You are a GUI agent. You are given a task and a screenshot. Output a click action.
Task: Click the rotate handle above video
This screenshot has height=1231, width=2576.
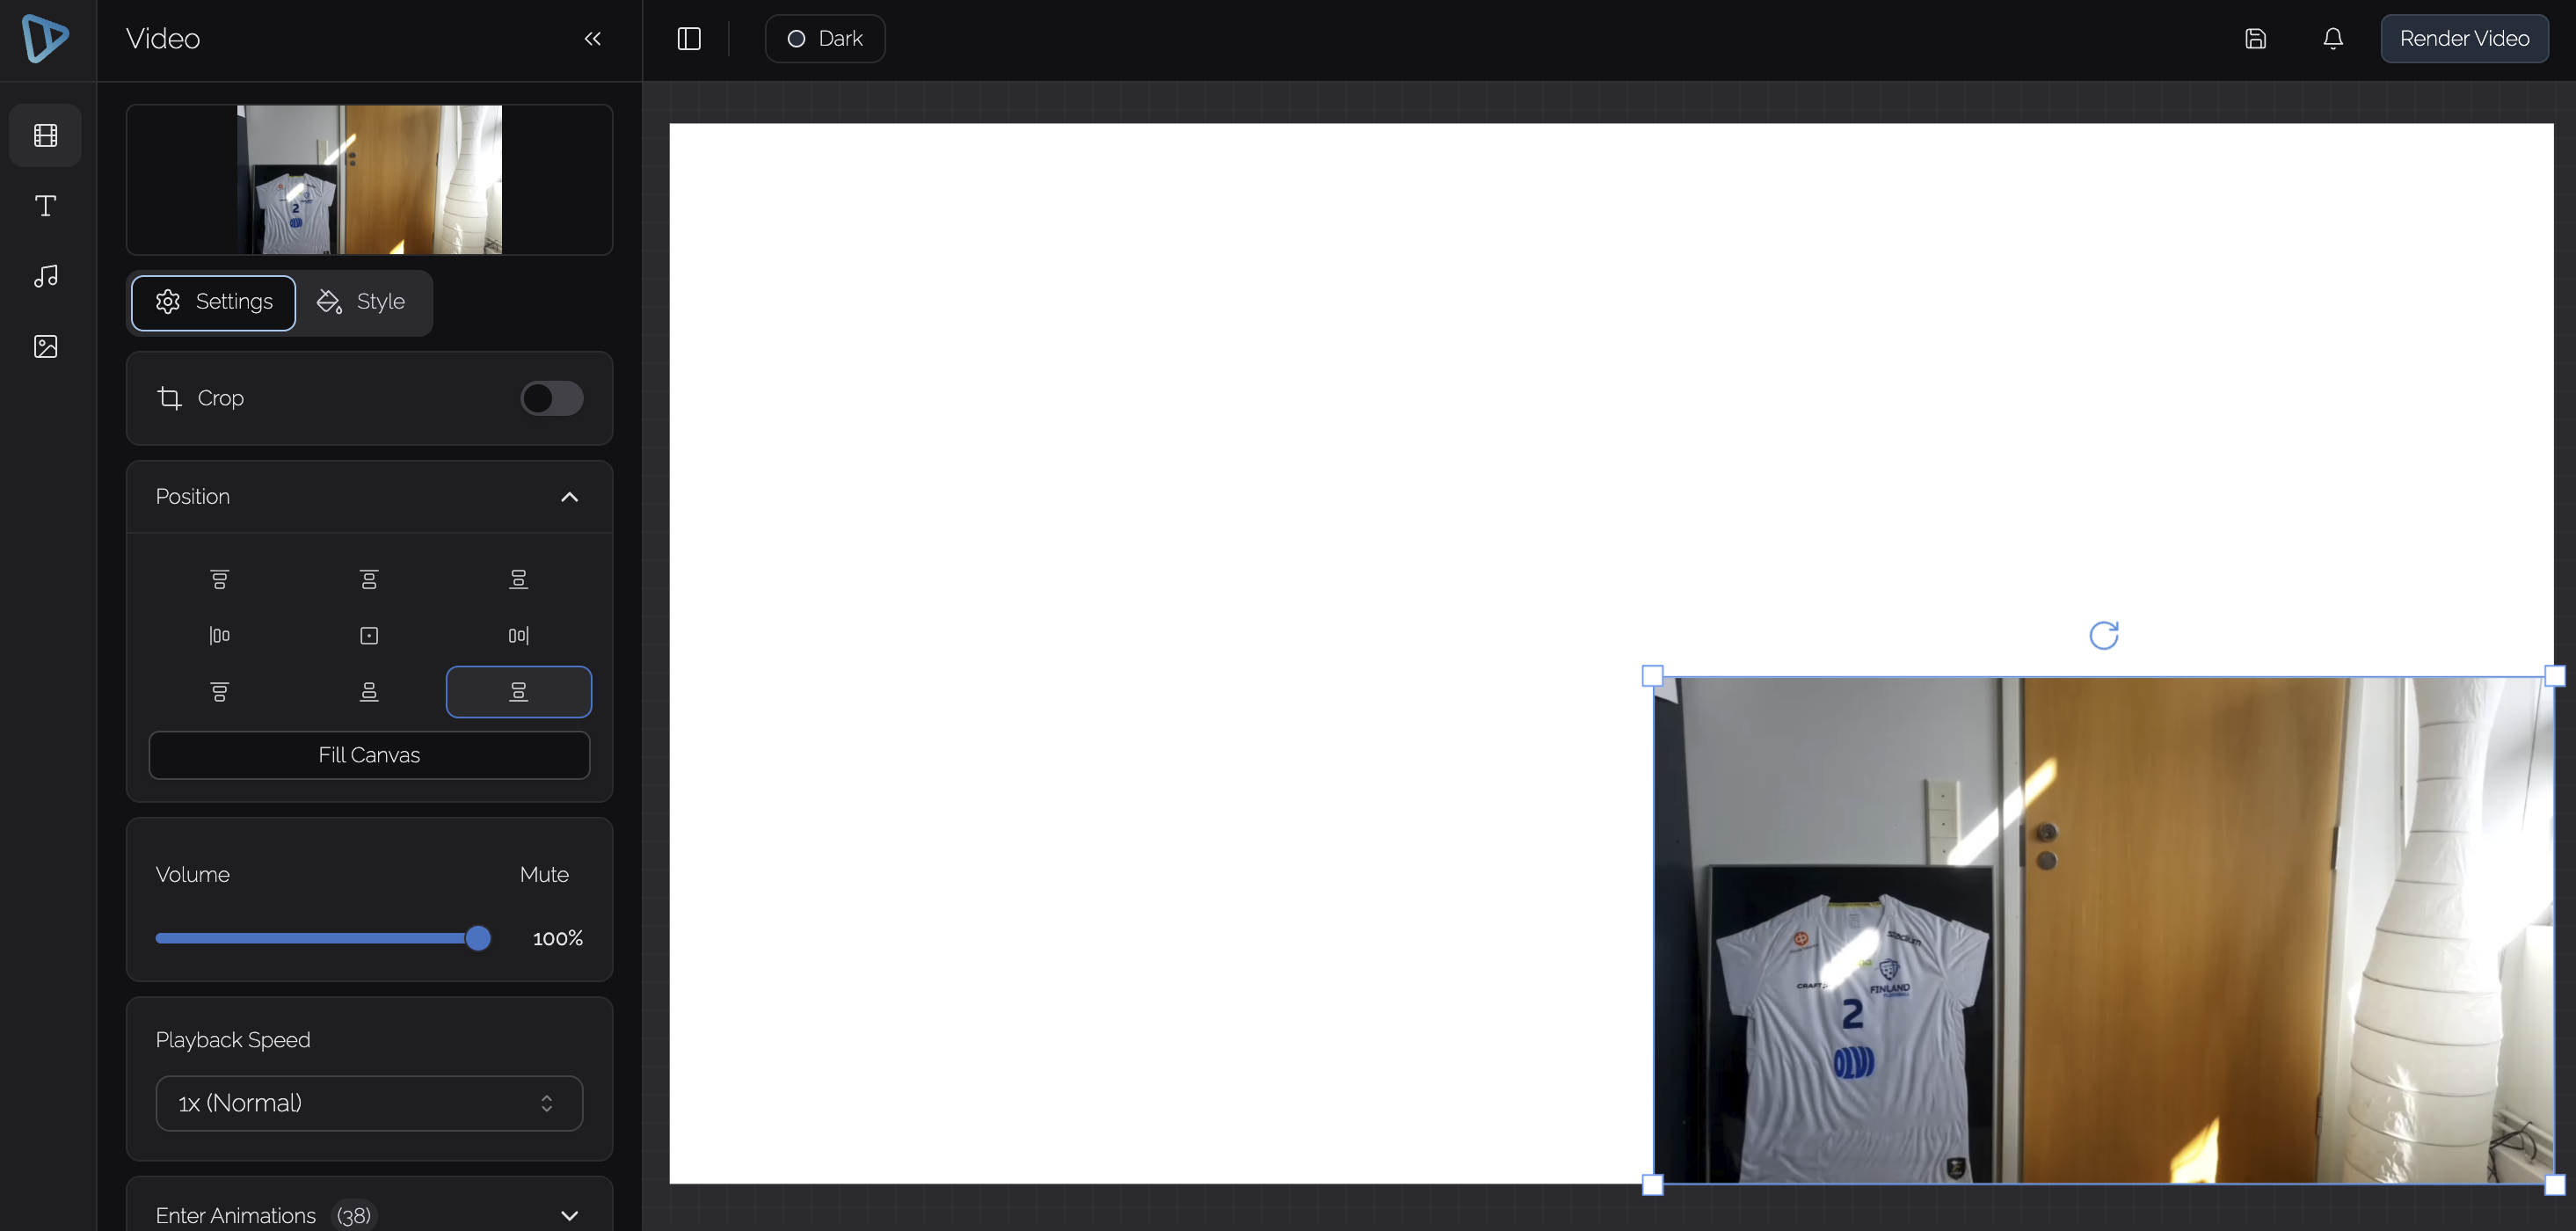tap(2103, 635)
